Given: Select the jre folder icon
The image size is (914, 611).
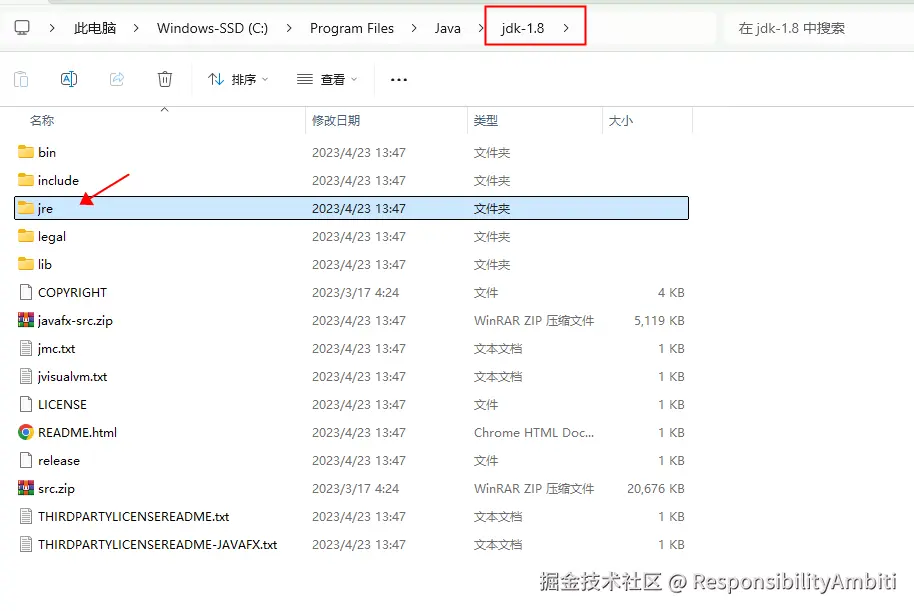Looking at the screenshot, I should pos(26,208).
